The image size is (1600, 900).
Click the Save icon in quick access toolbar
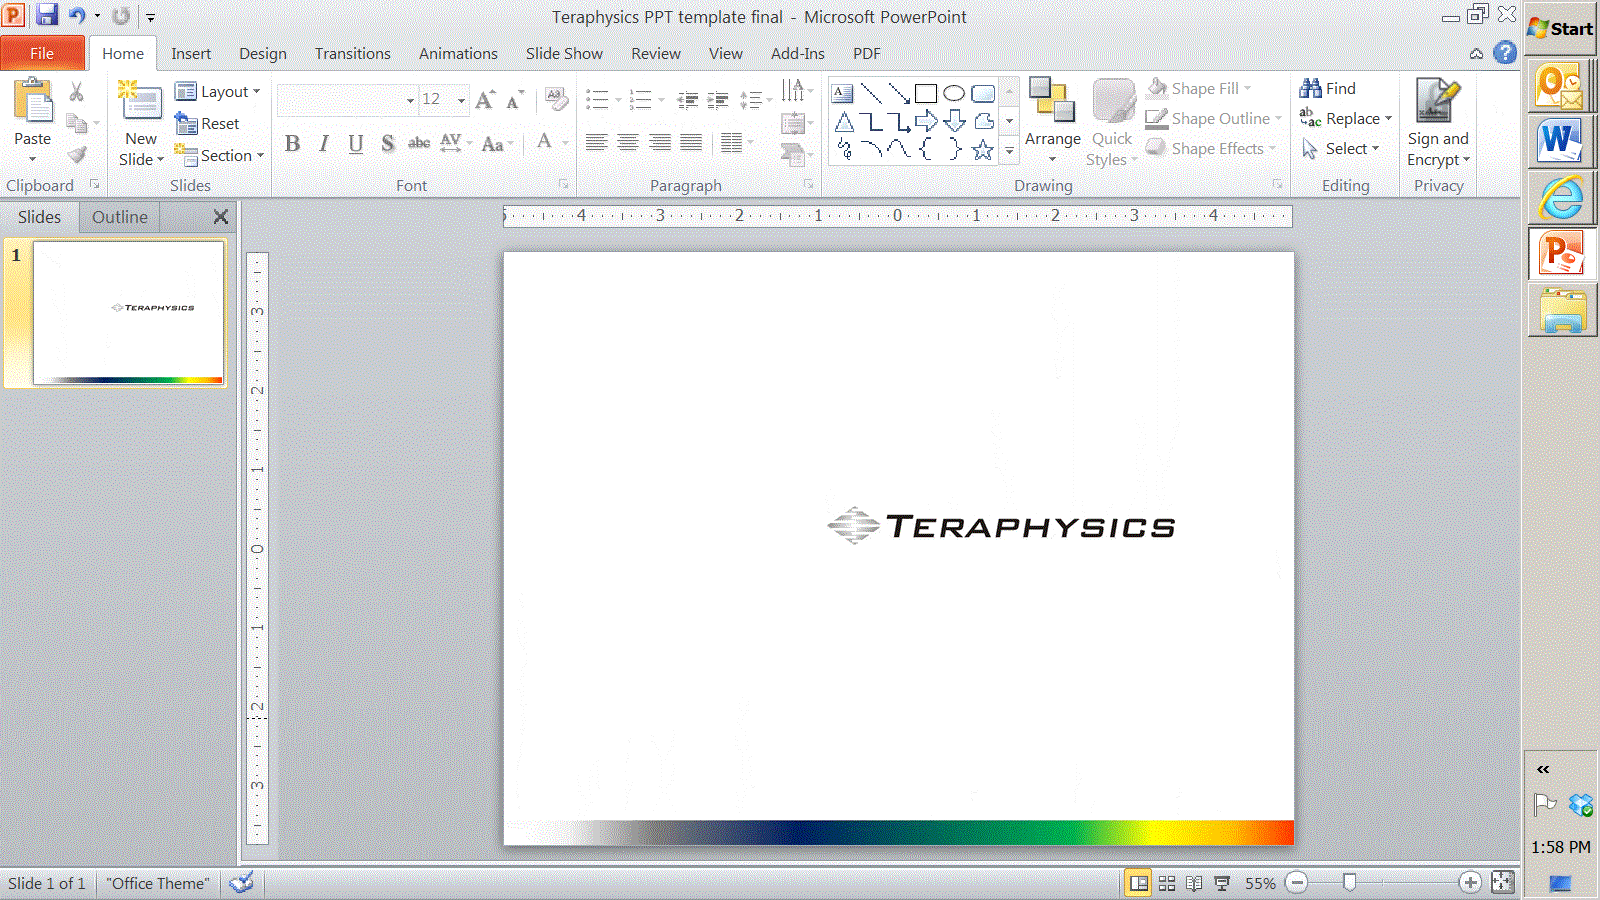46,16
